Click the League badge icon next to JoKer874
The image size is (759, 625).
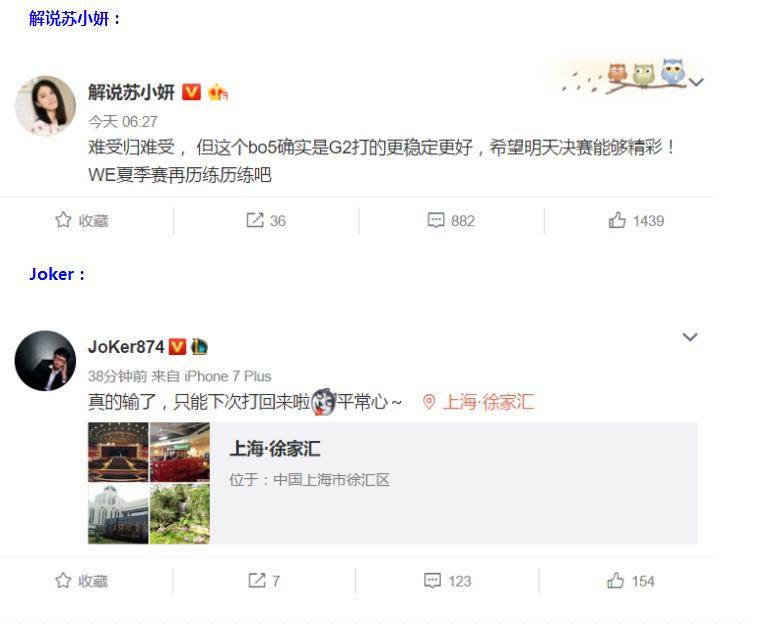pos(199,347)
